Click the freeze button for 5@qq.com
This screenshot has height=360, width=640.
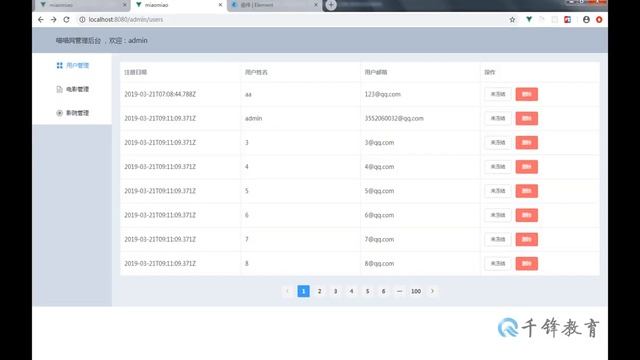click(498, 191)
